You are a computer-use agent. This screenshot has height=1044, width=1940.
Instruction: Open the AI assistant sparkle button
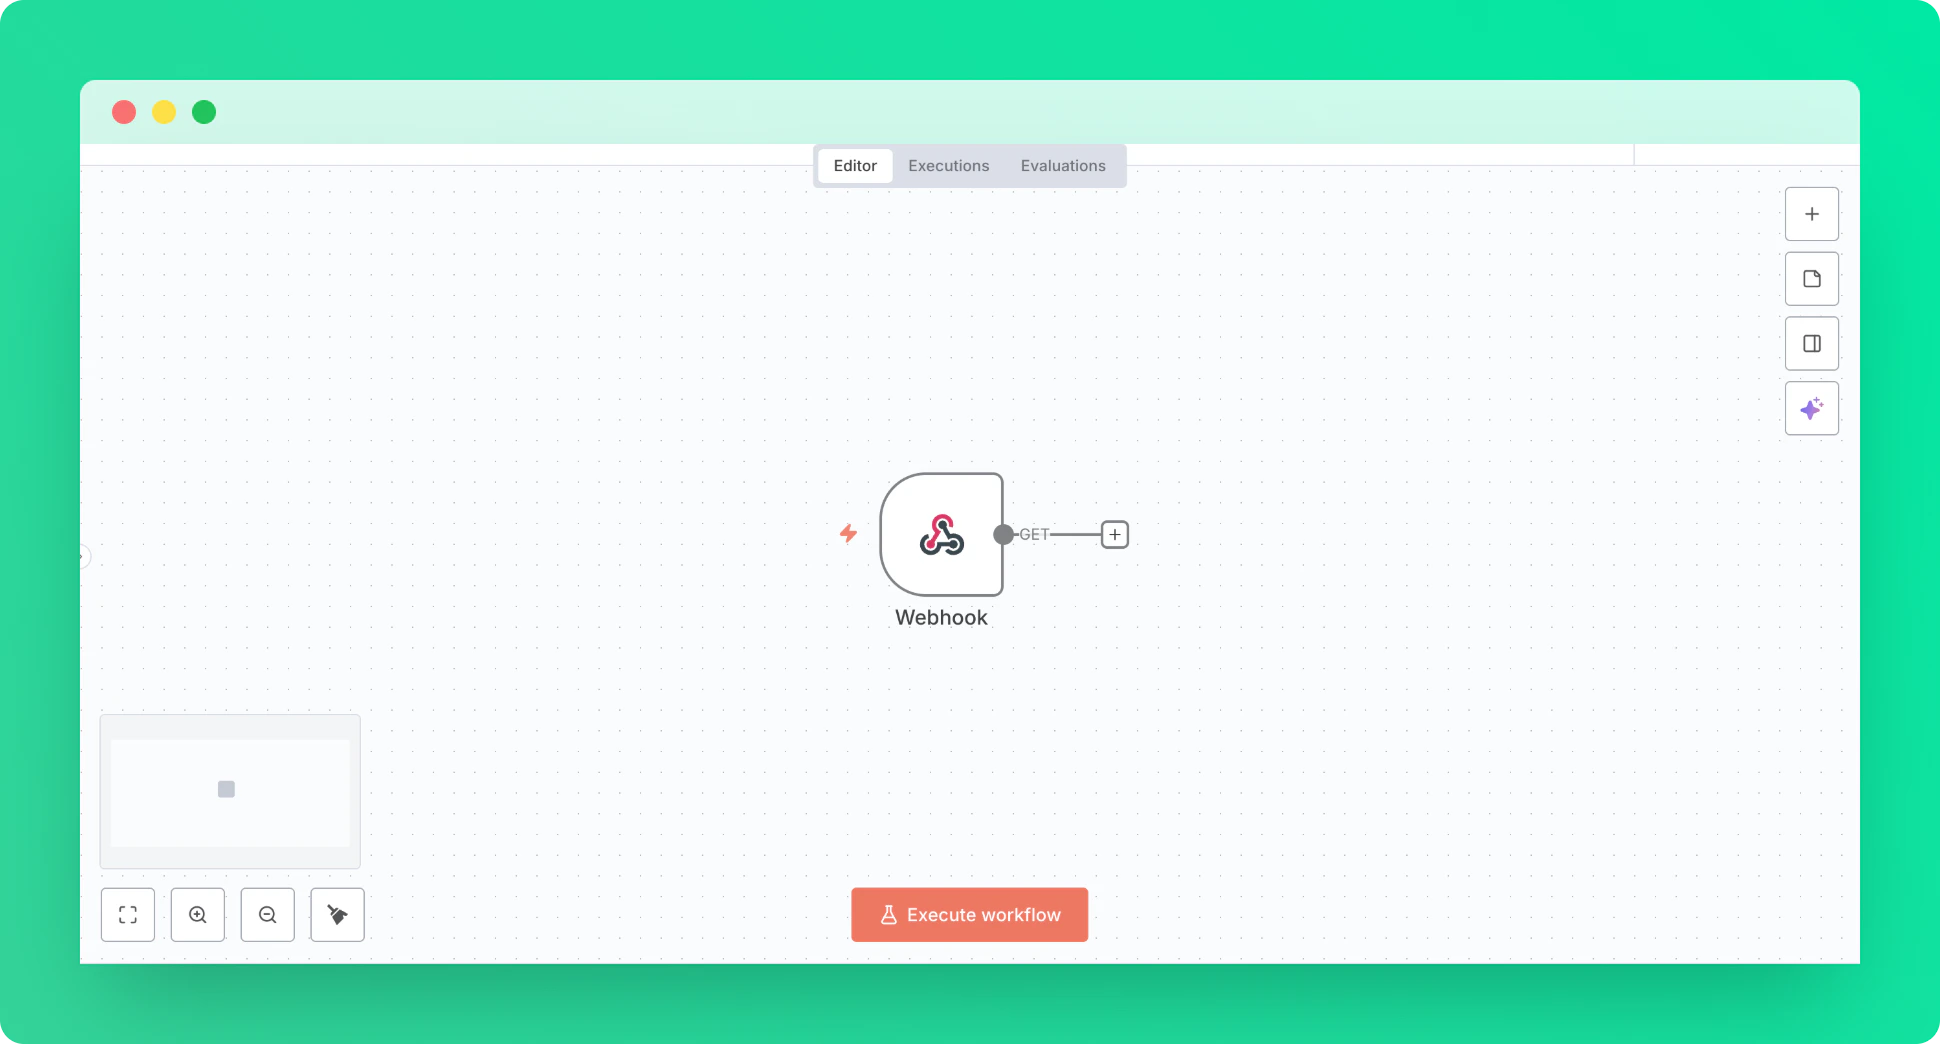1811,408
